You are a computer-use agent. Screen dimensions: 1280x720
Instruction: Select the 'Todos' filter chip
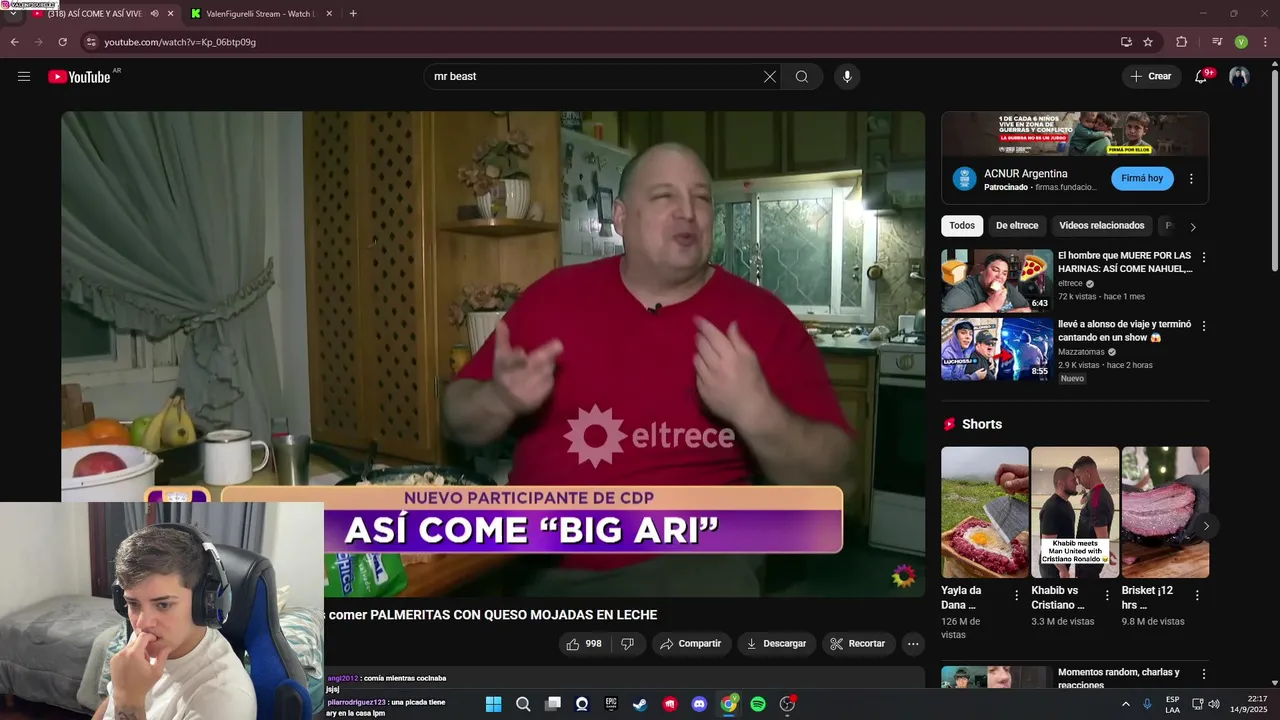962,226
